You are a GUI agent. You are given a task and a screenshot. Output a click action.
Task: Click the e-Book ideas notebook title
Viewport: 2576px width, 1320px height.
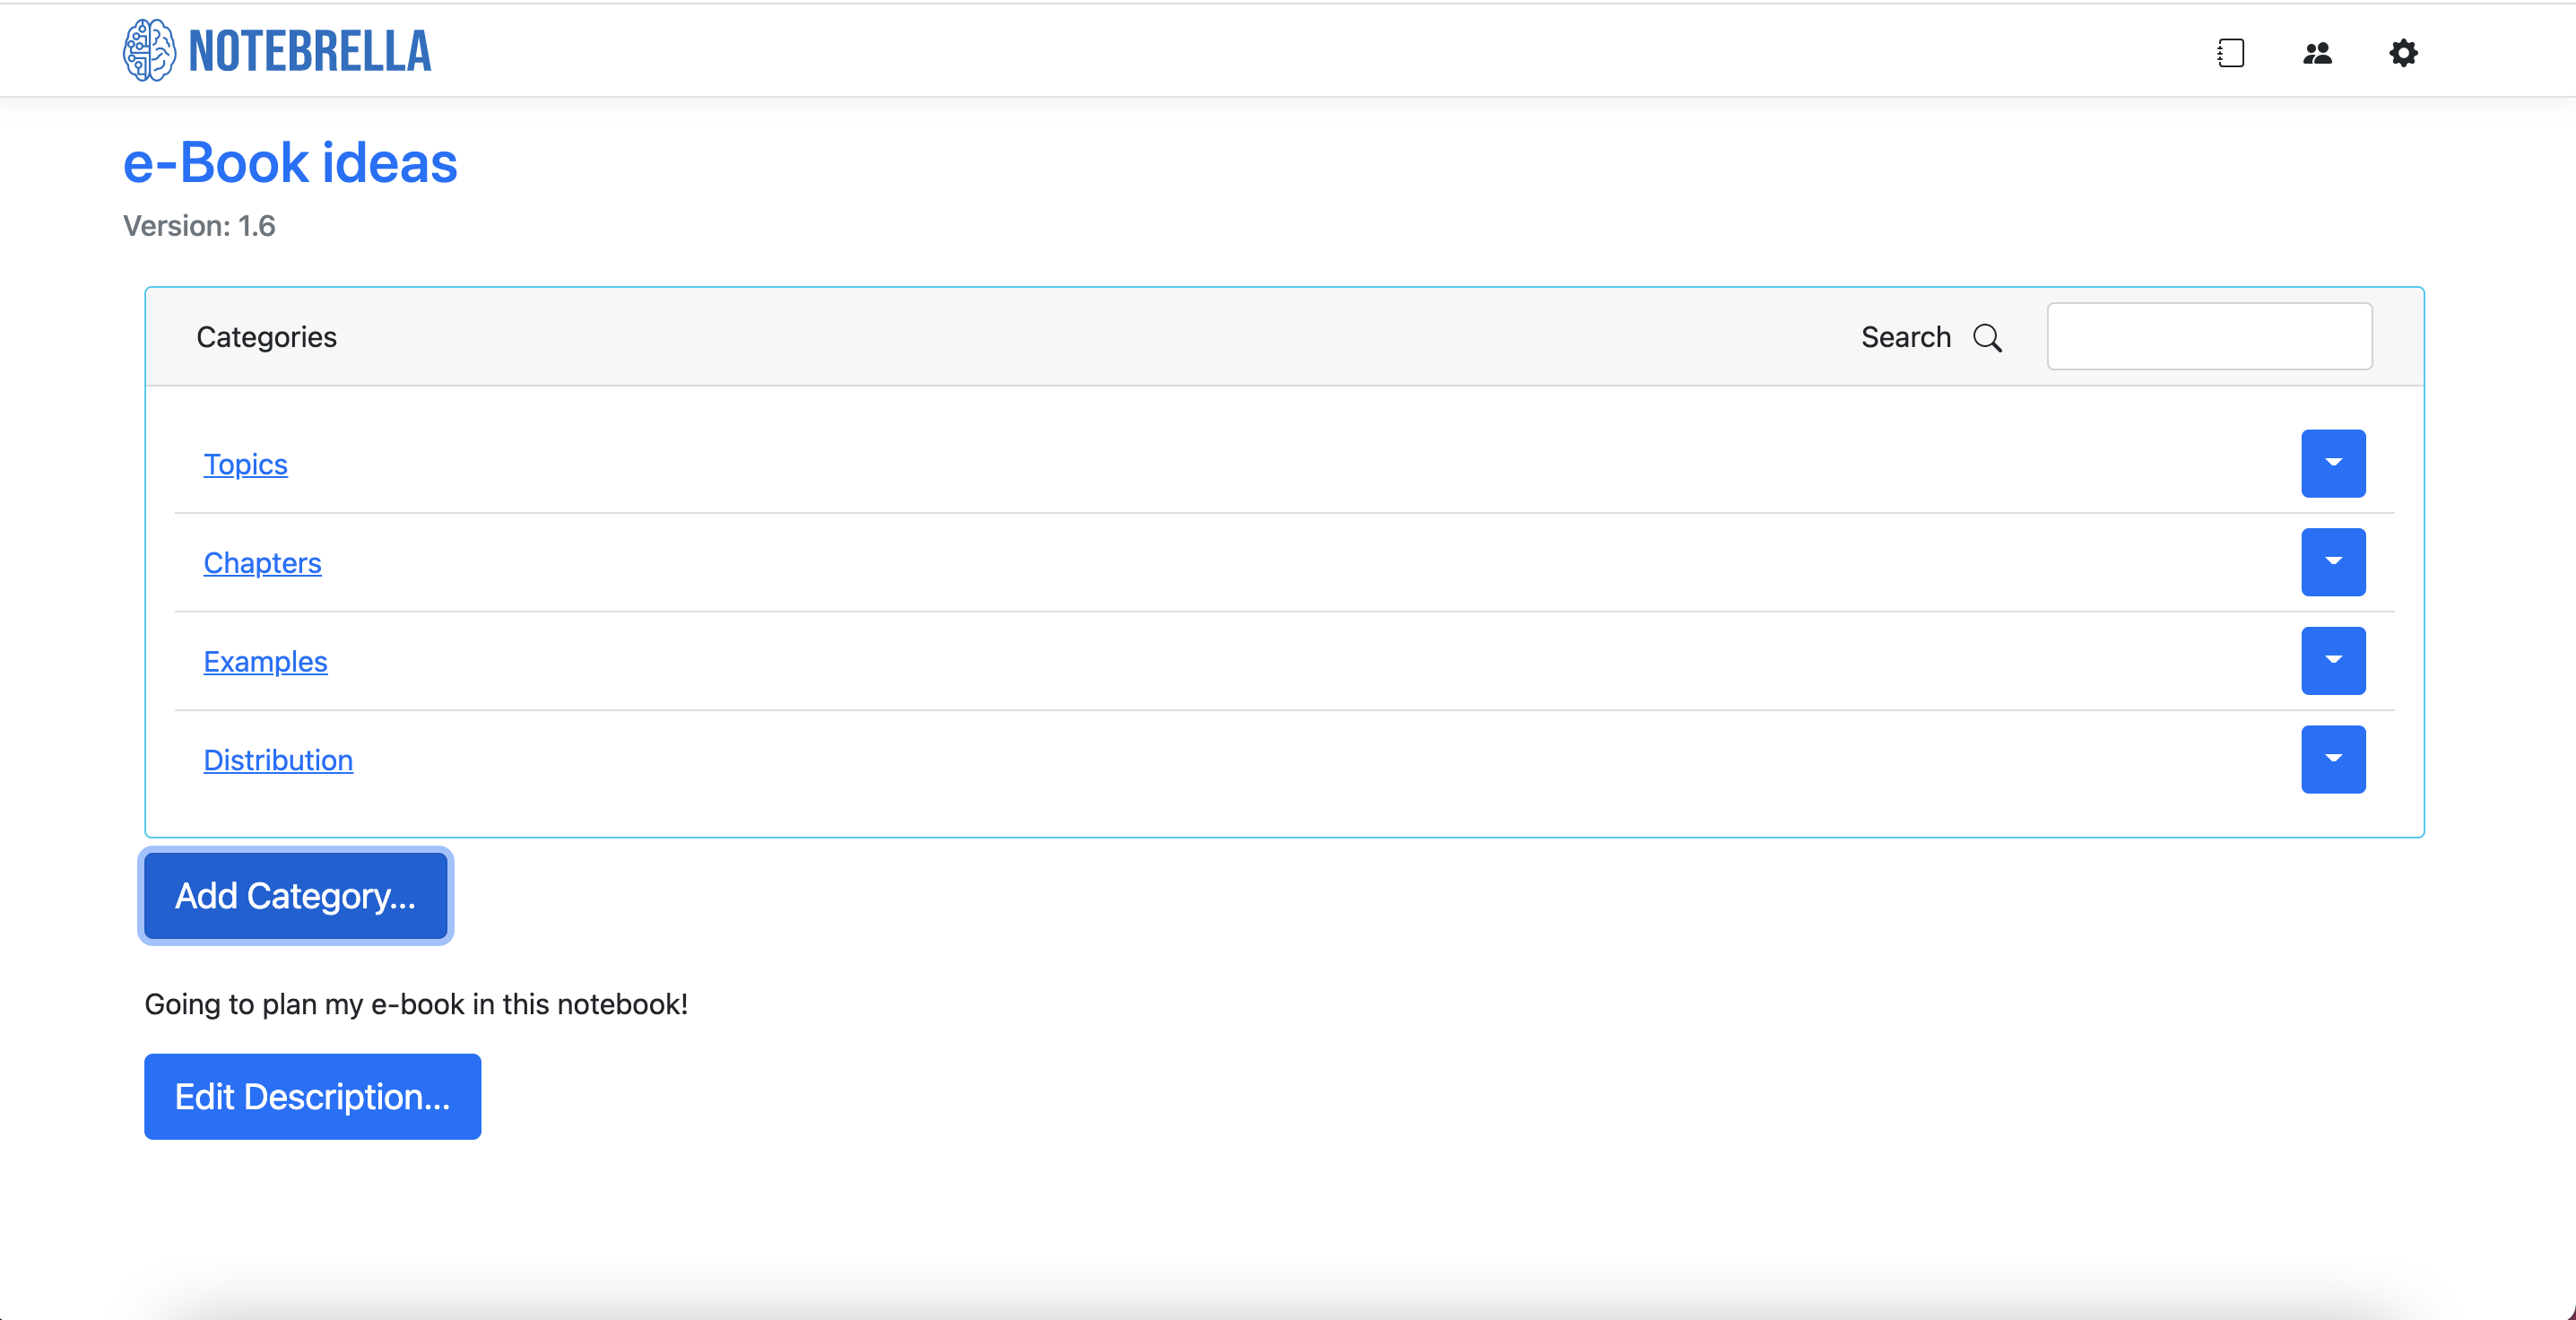click(290, 163)
